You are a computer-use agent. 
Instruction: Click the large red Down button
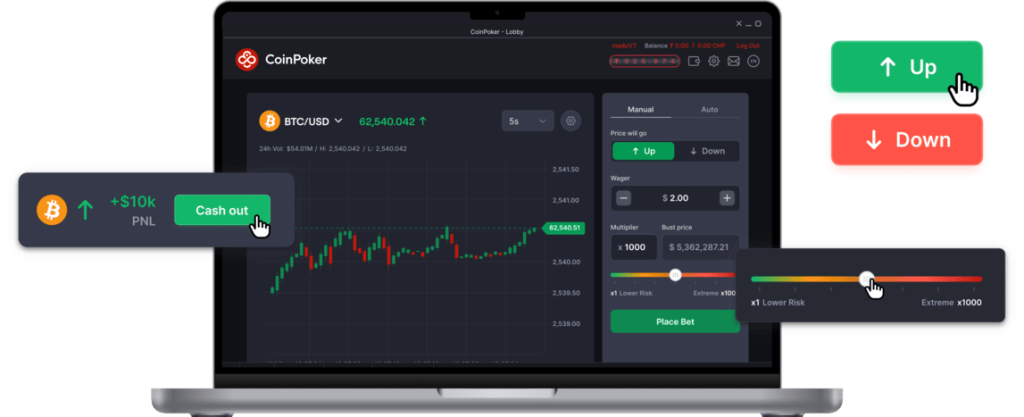pyautogui.click(x=906, y=140)
